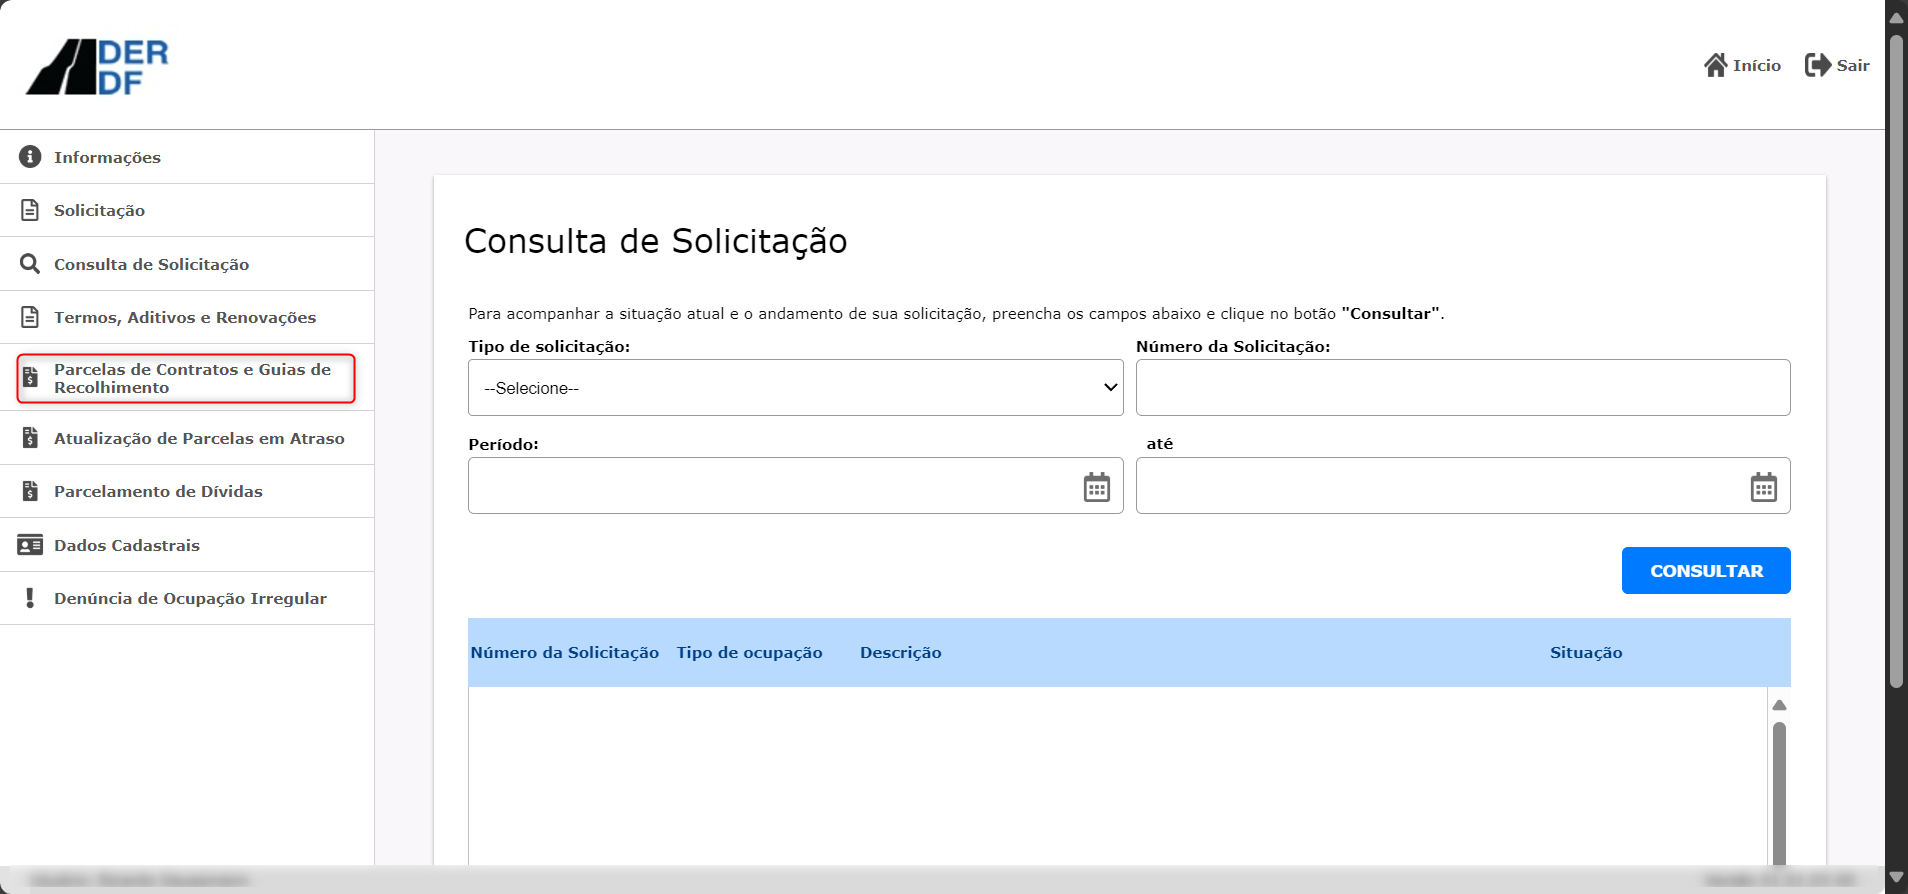Click the document icon beside Termos, Aditivos
This screenshot has height=894, width=1908.
click(30, 317)
